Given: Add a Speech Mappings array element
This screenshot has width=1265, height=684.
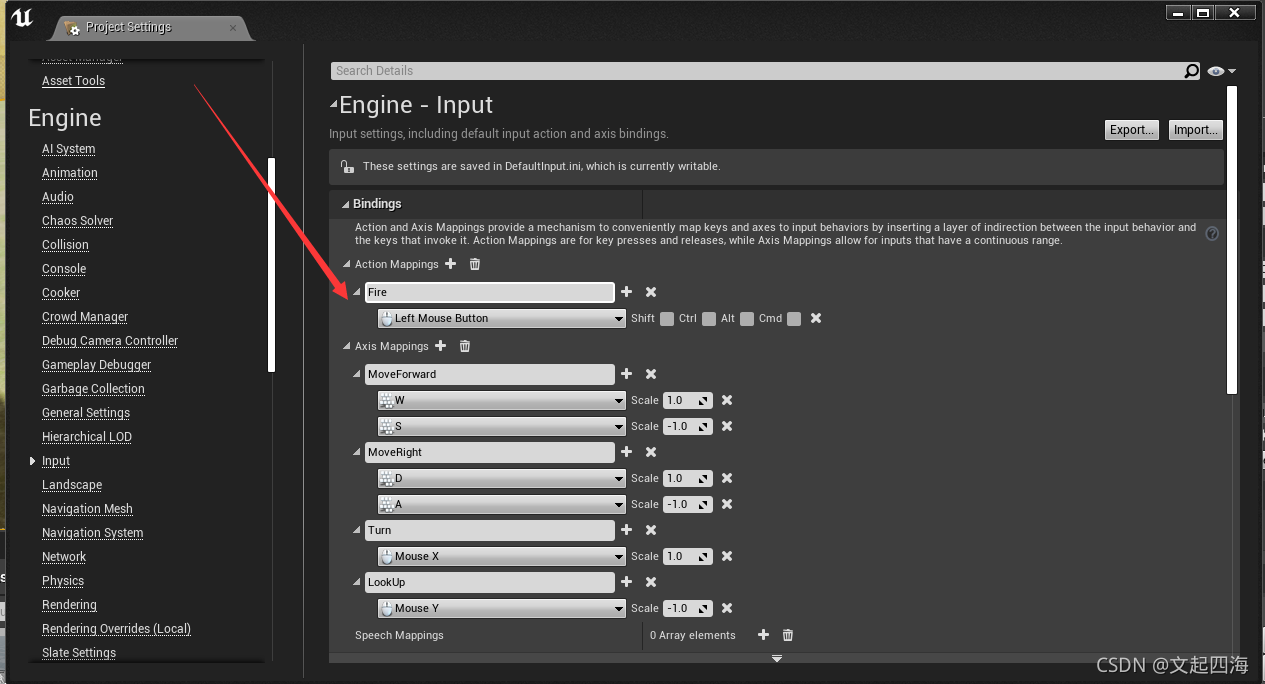Looking at the screenshot, I should click(763, 635).
